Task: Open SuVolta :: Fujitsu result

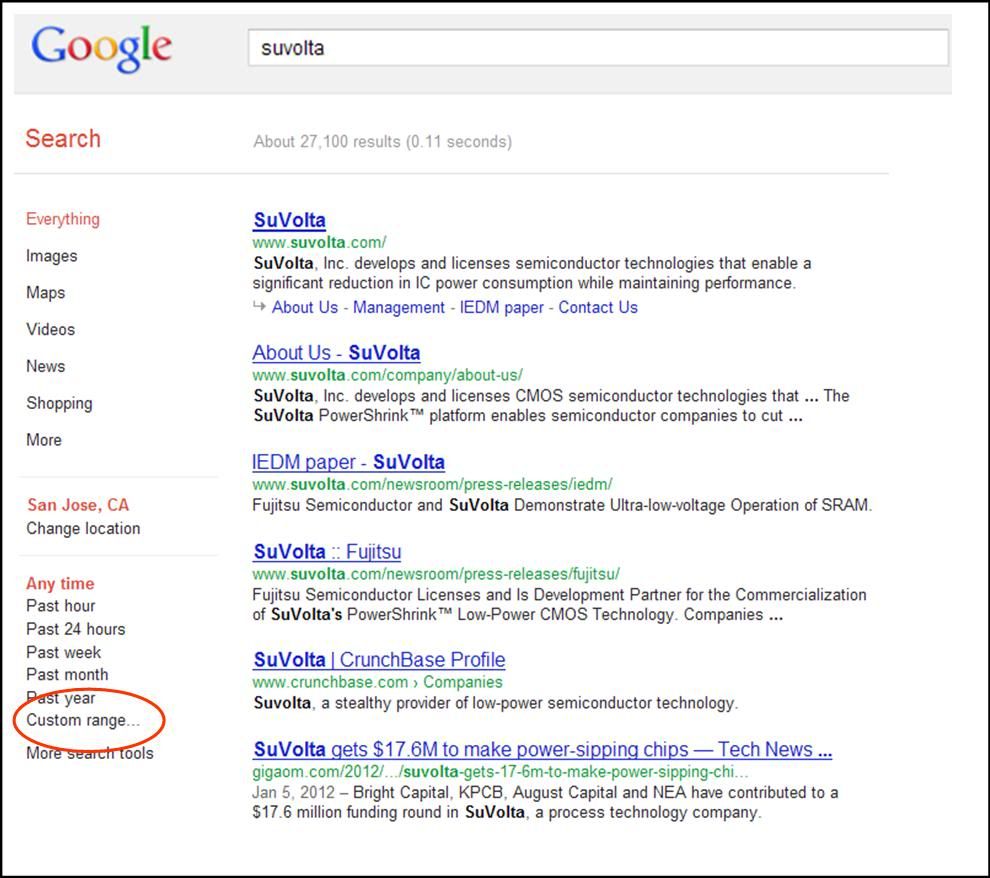Action: tap(327, 552)
